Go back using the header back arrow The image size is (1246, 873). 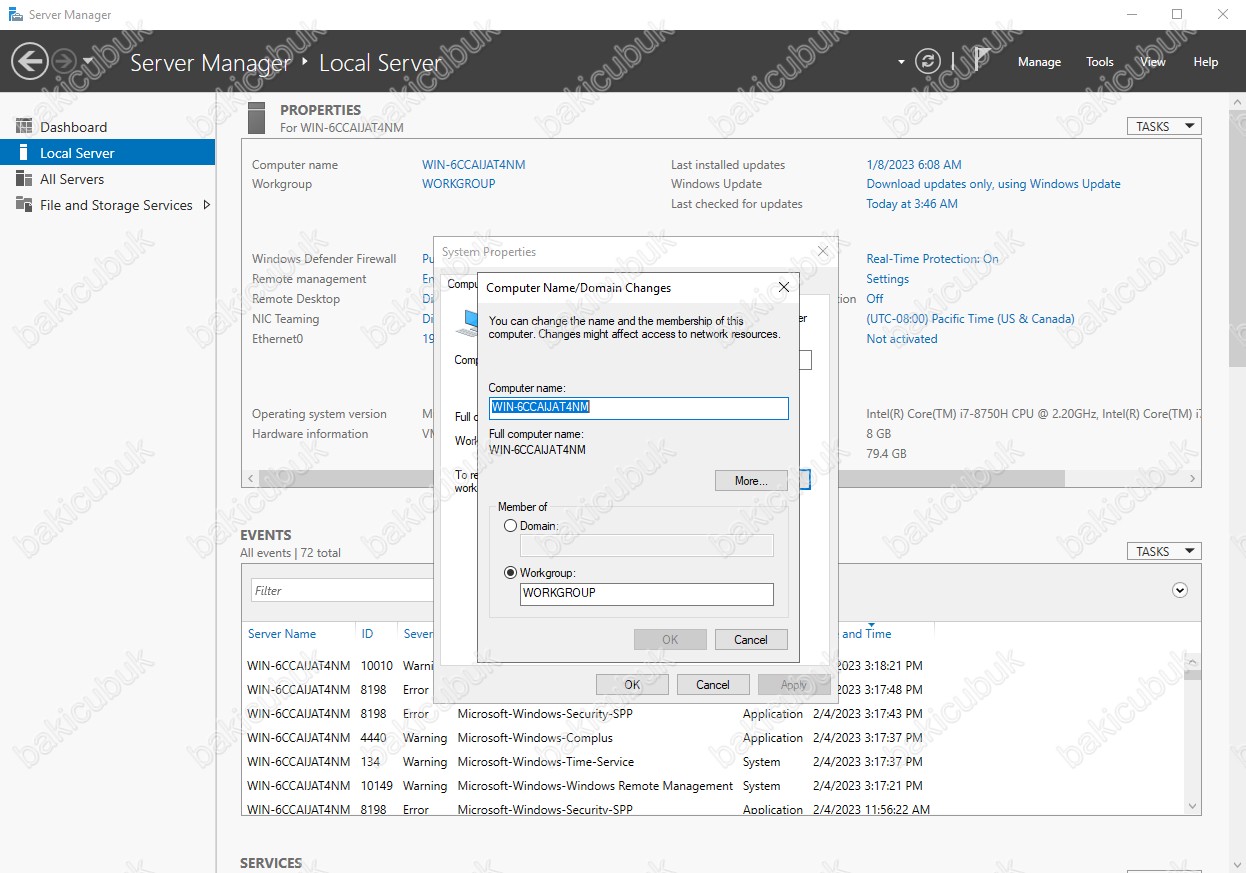(29, 62)
